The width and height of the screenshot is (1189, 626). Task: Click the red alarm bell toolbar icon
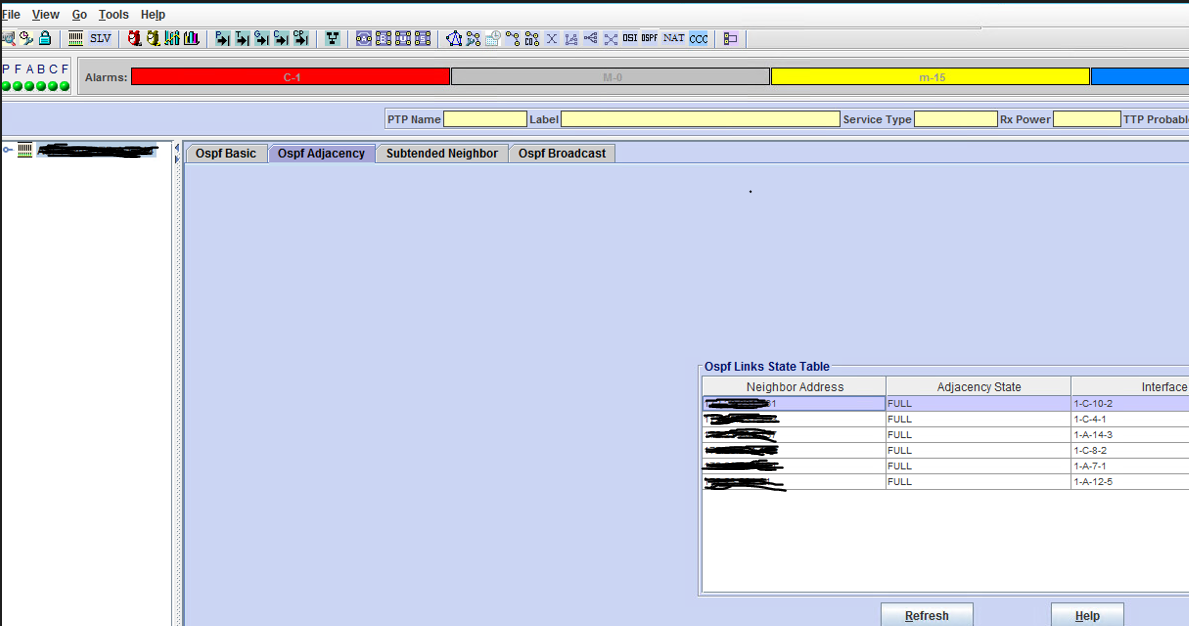pyautogui.click(x=134, y=38)
